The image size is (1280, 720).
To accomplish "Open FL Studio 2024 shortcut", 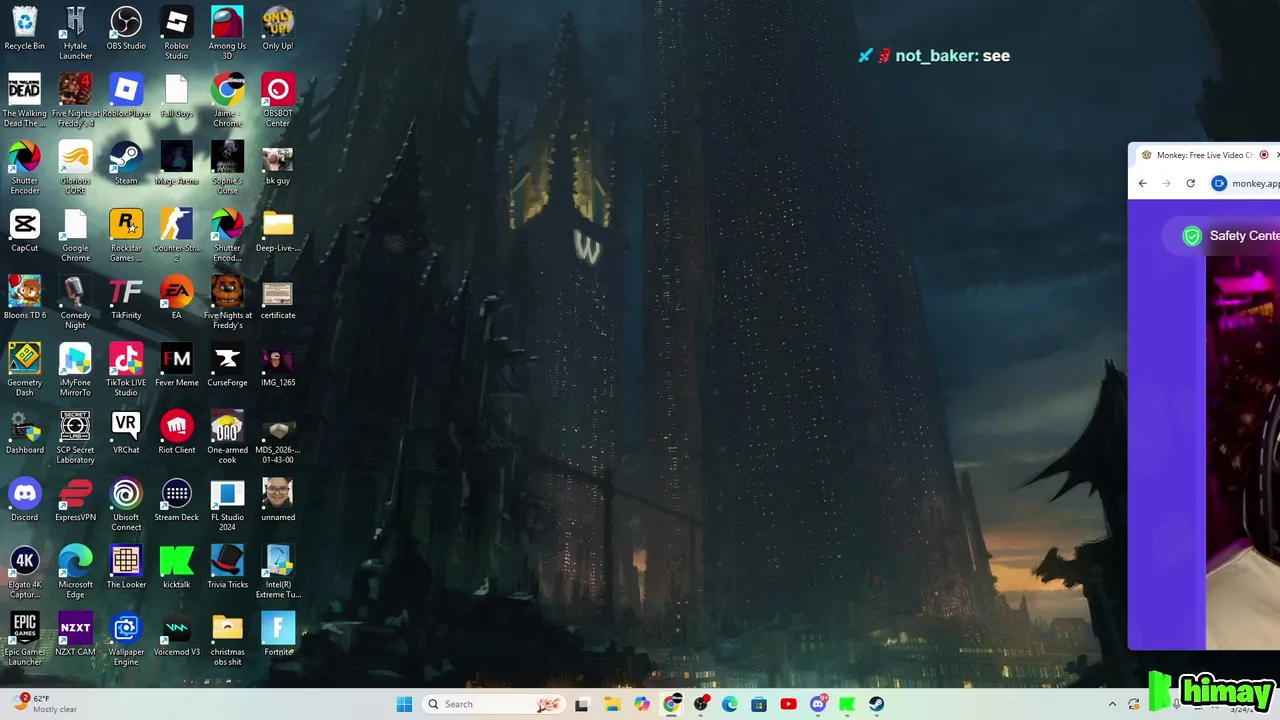I will pos(227,504).
